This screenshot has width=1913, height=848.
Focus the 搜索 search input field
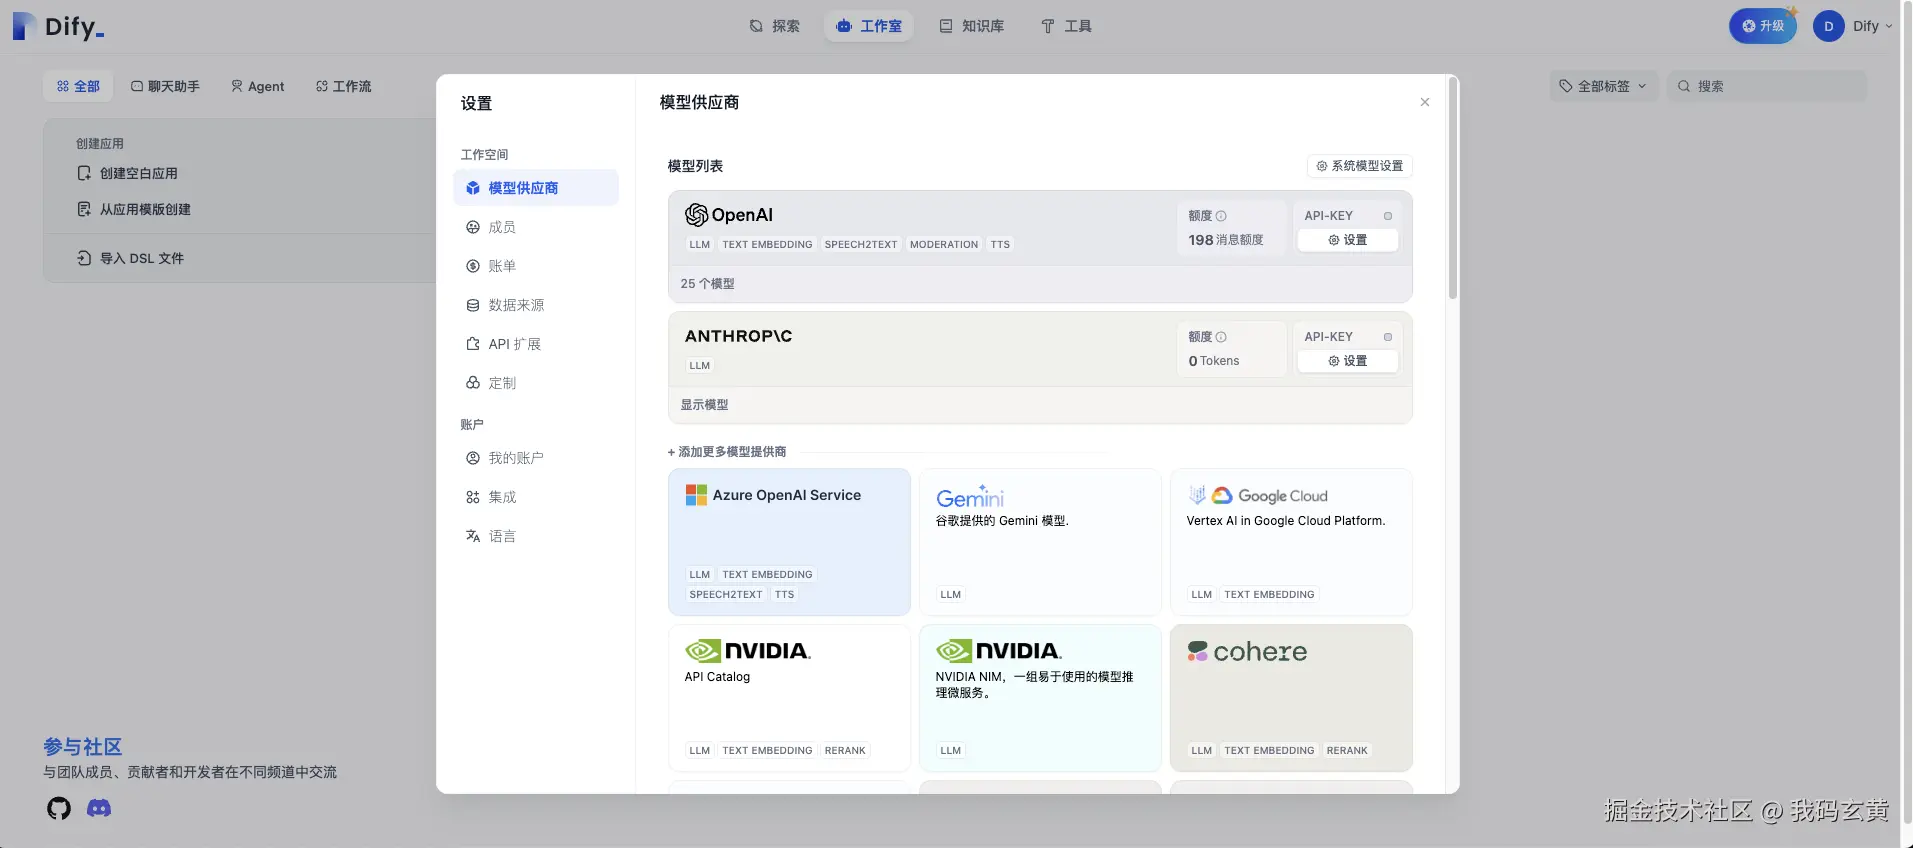click(x=1766, y=86)
